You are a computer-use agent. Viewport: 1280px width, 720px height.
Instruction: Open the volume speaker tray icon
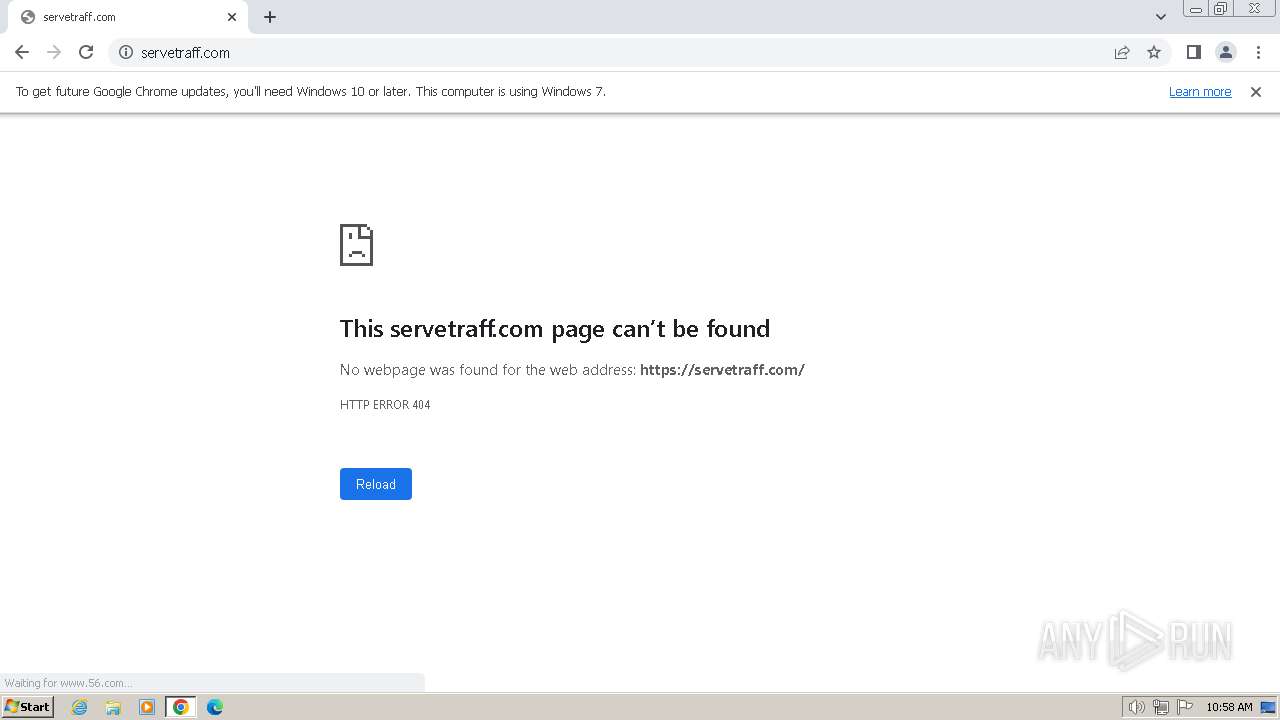click(x=1136, y=707)
